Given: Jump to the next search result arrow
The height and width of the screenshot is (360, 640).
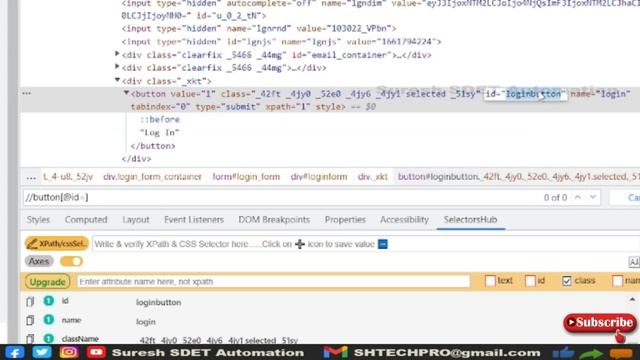Looking at the screenshot, I should [x=593, y=198].
